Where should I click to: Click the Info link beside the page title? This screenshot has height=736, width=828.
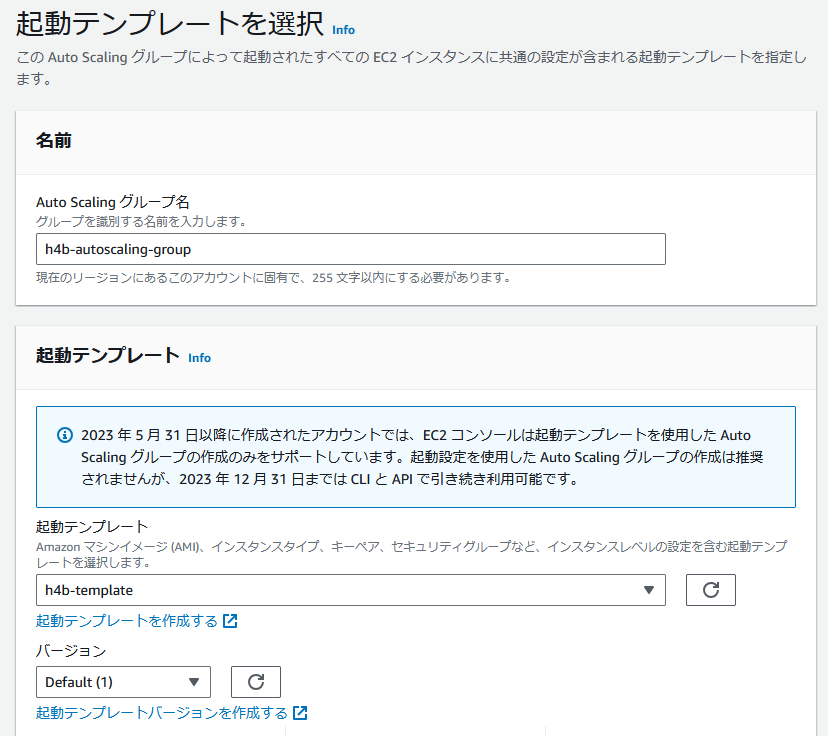(x=343, y=30)
